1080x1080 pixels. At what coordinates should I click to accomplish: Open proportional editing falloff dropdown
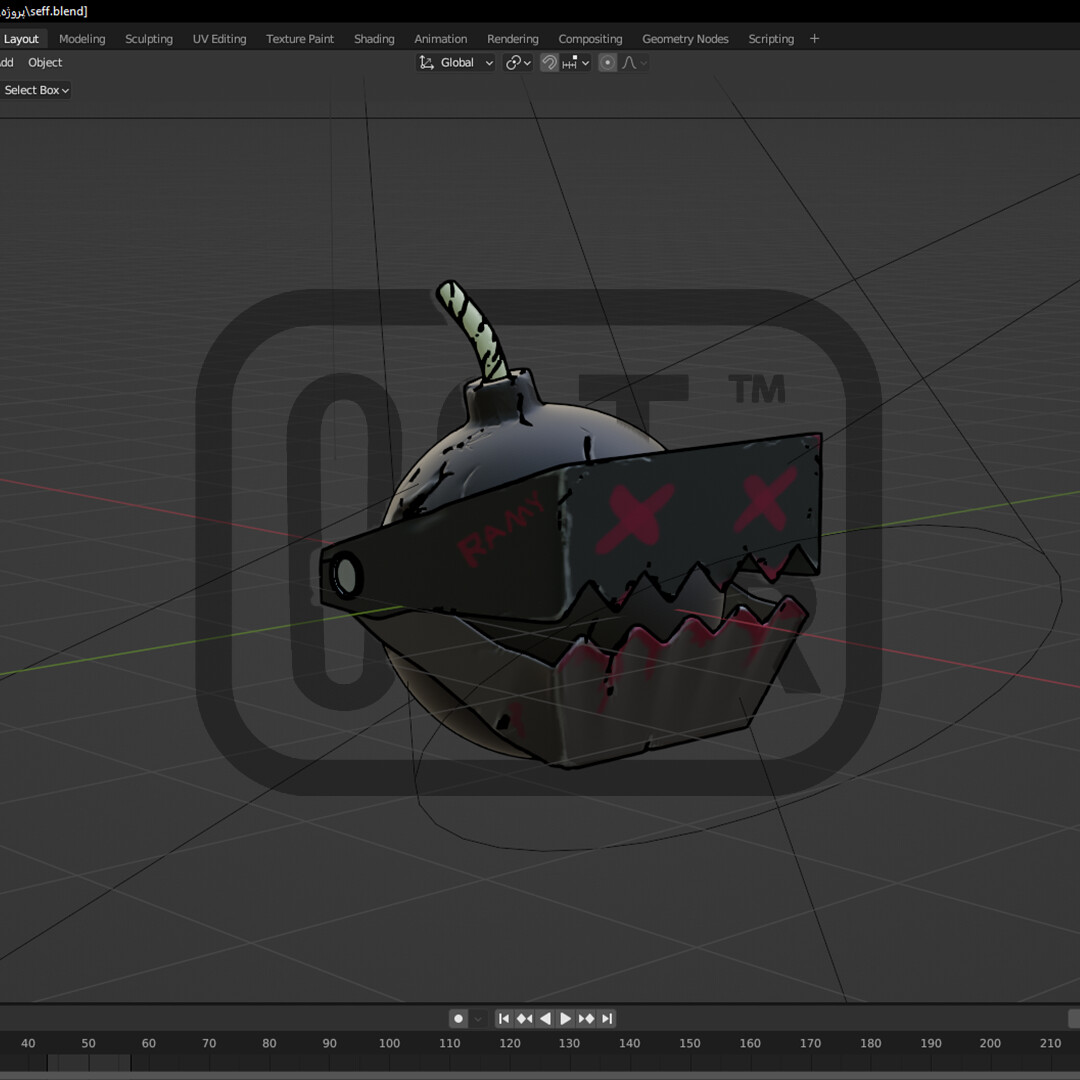[x=634, y=63]
